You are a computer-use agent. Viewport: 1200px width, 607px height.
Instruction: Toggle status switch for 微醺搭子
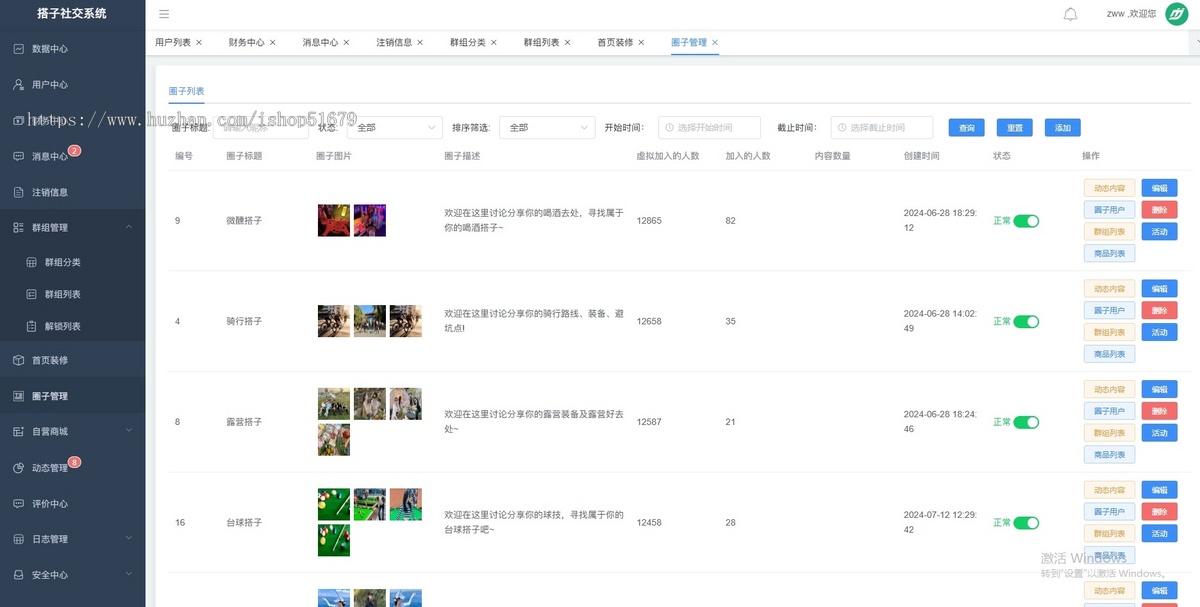point(1026,221)
